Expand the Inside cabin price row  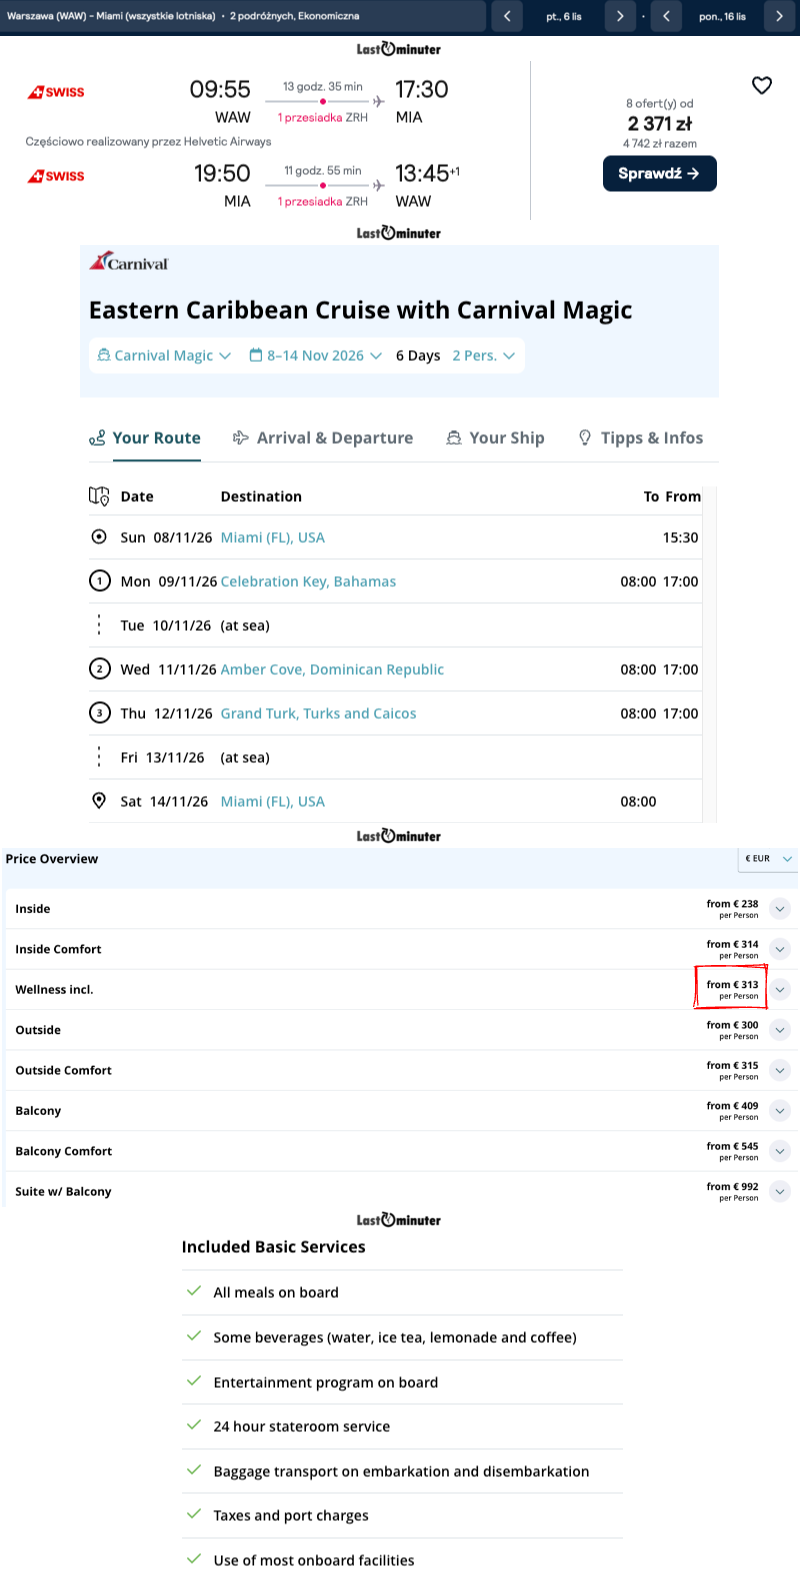coord(780,909)
